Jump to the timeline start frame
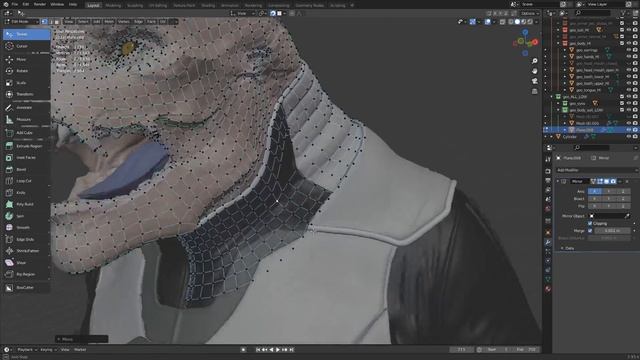This screenshot has width=640, height=360. (258, 349)
